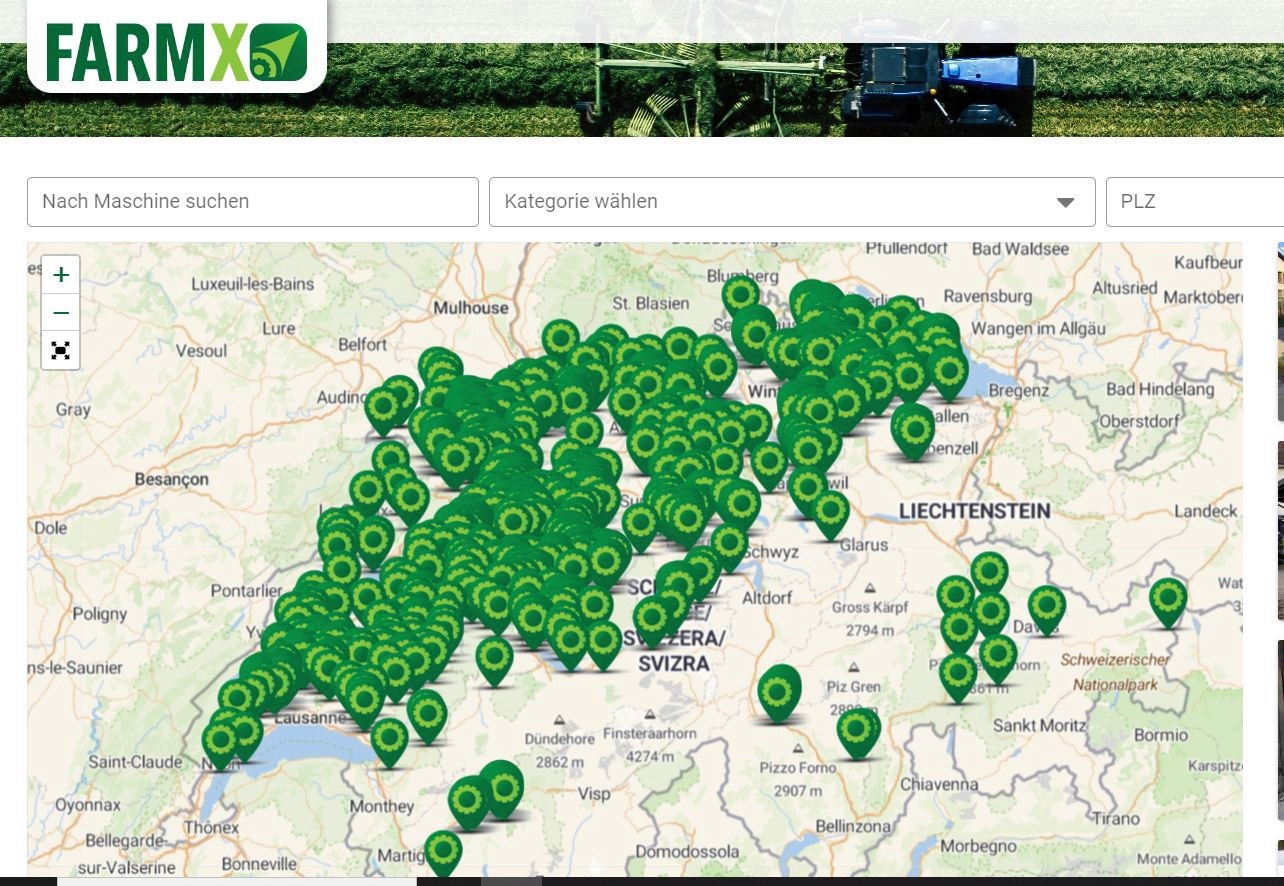This screenshot has width=1284, height=886.
Task: Click the marker near Martigny at map bottom
Action: 443,851
